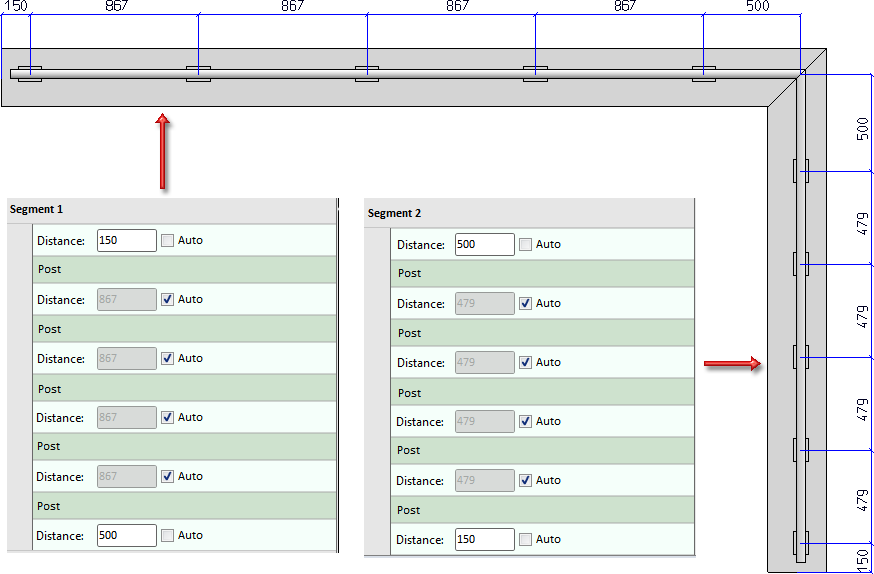Click Segment 1's last Distance field showing 500
874x574 pixels.
point(127,535)
